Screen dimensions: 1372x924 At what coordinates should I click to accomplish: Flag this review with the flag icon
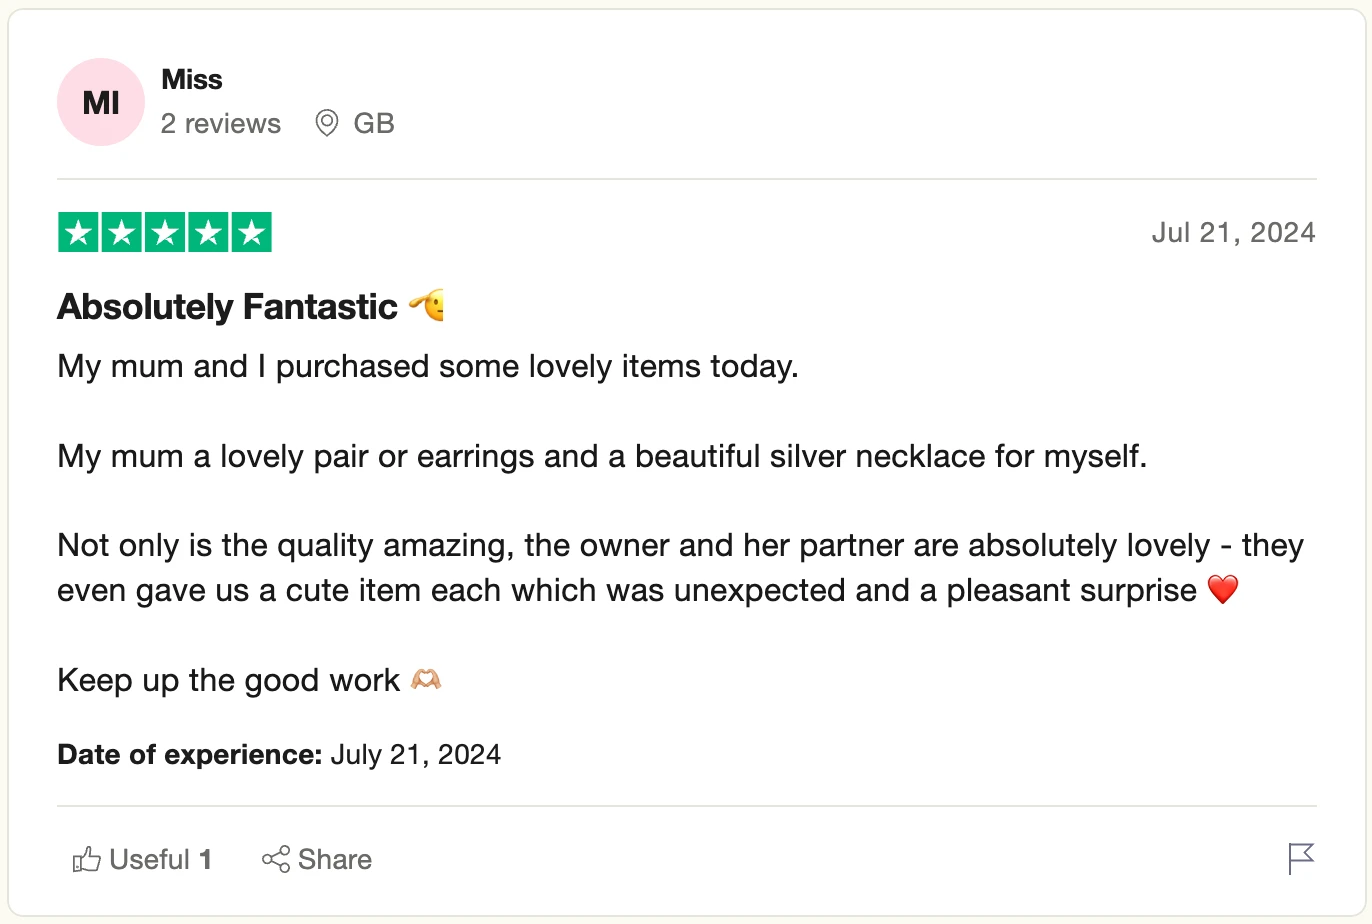pyautogui.click(x=1301, y=859)
